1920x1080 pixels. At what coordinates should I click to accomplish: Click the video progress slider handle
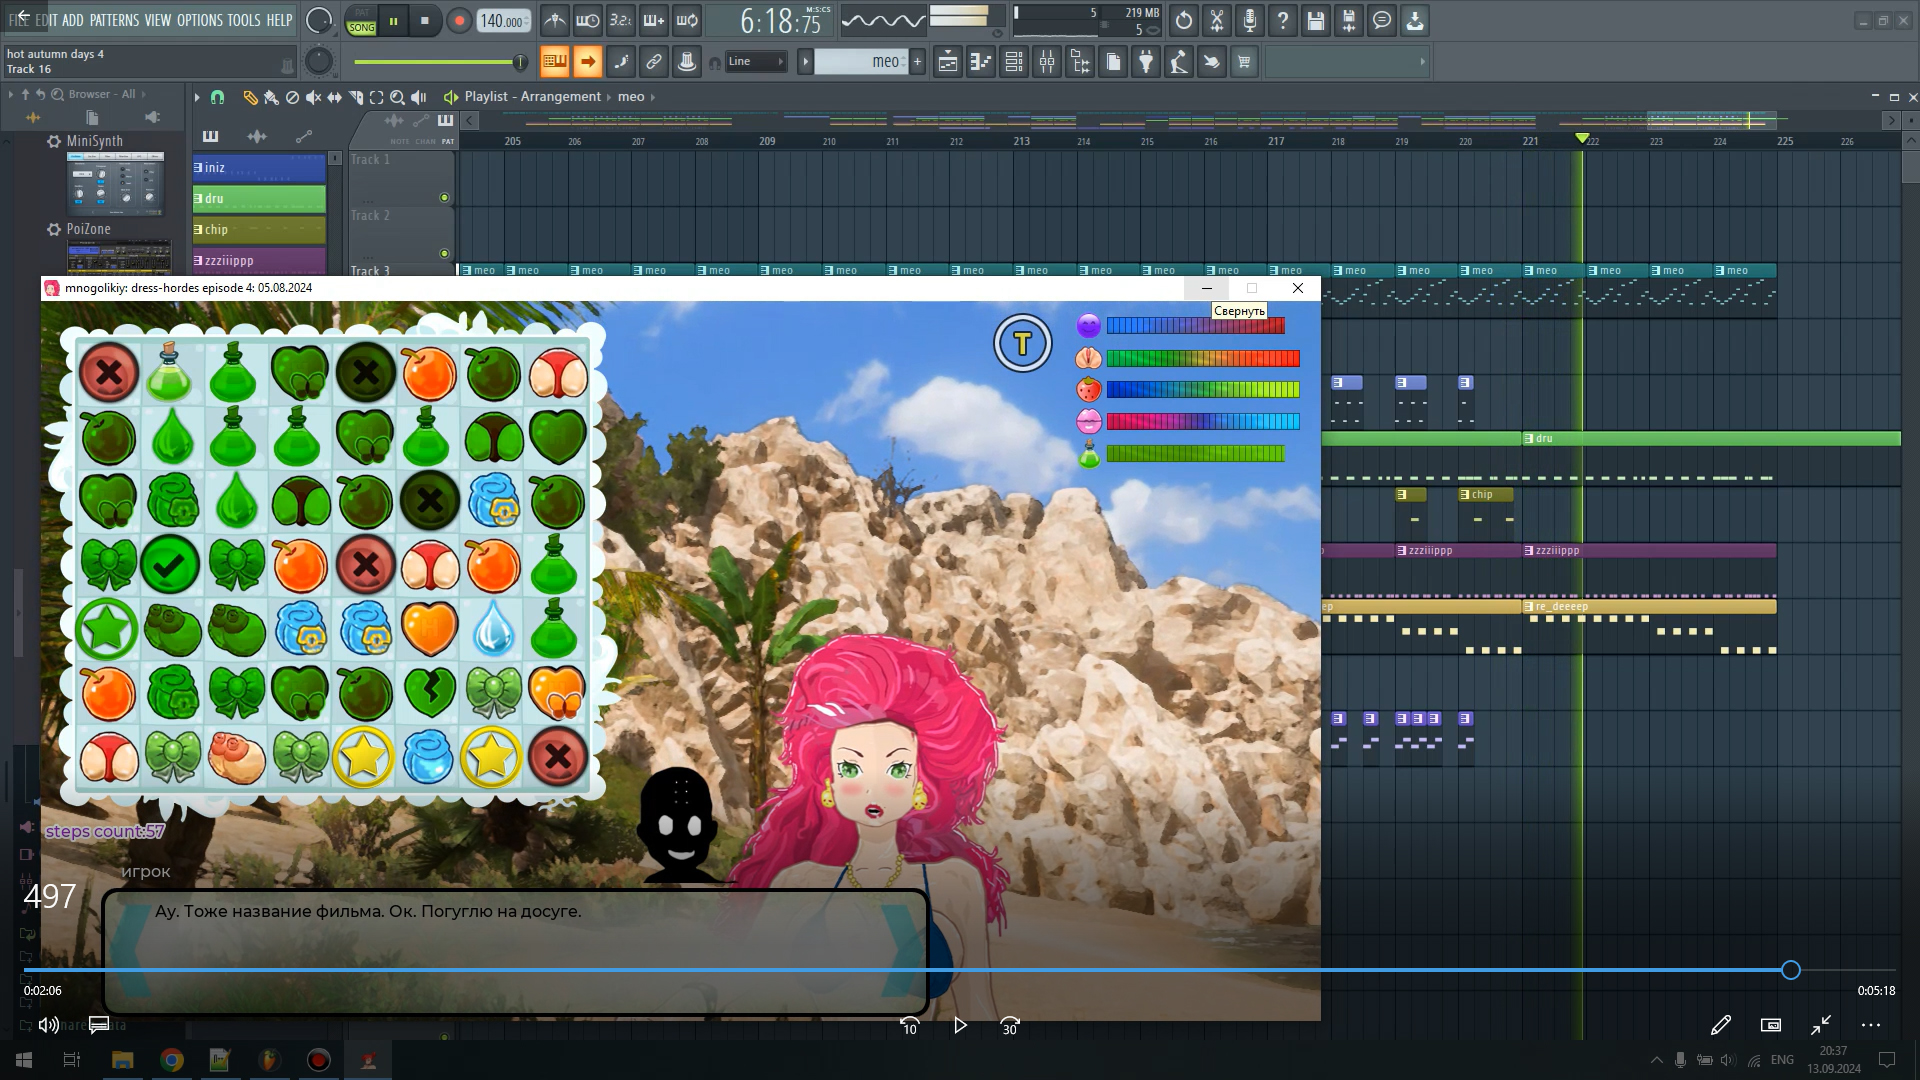tap(1790, 970)
